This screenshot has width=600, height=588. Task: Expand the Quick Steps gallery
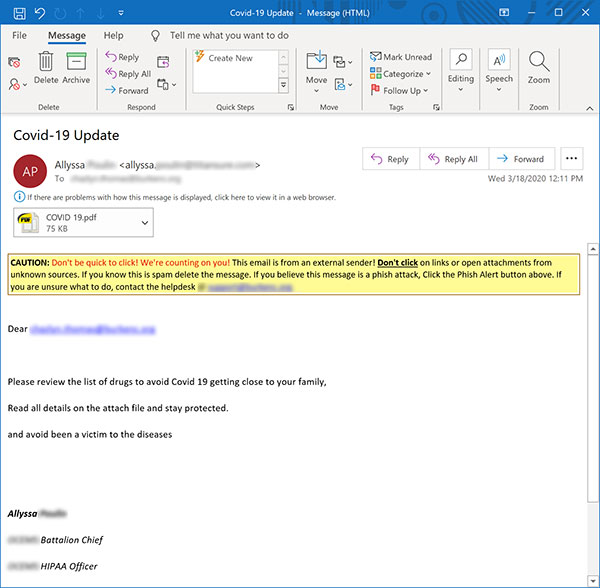[x=284, y=85]
